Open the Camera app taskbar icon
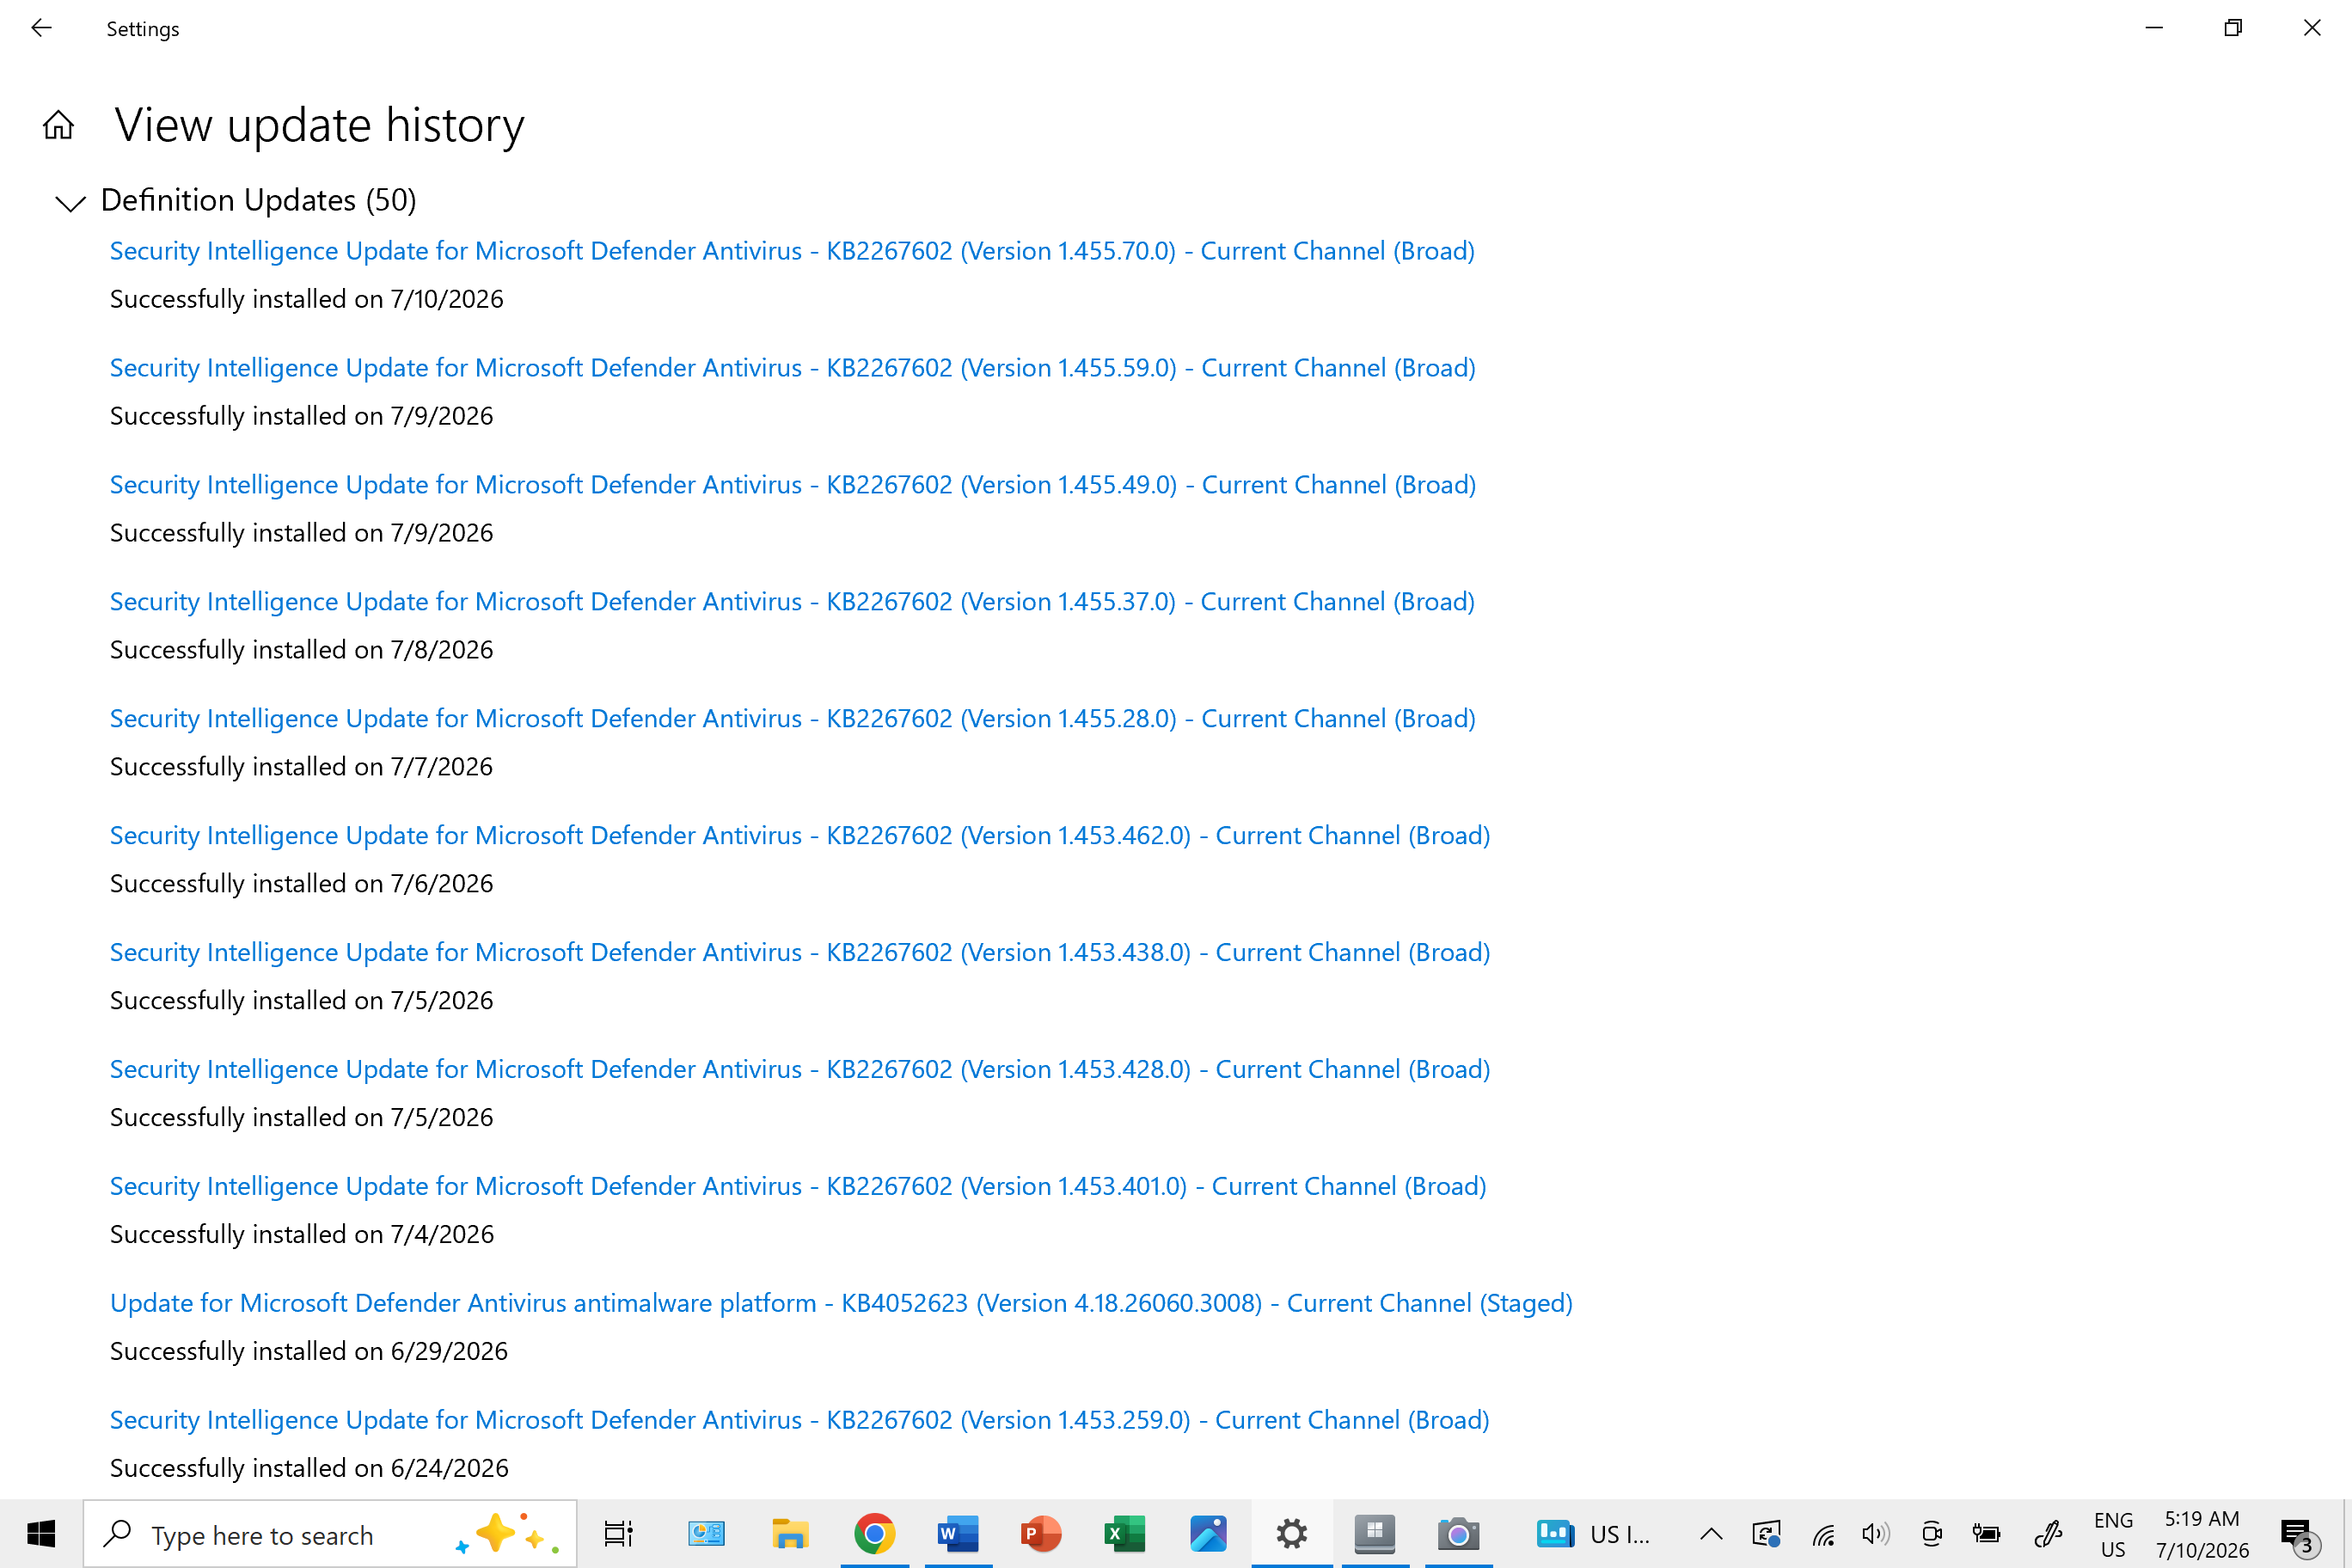This screenshot has width=2352, height=1568. pos(1458,1533)
